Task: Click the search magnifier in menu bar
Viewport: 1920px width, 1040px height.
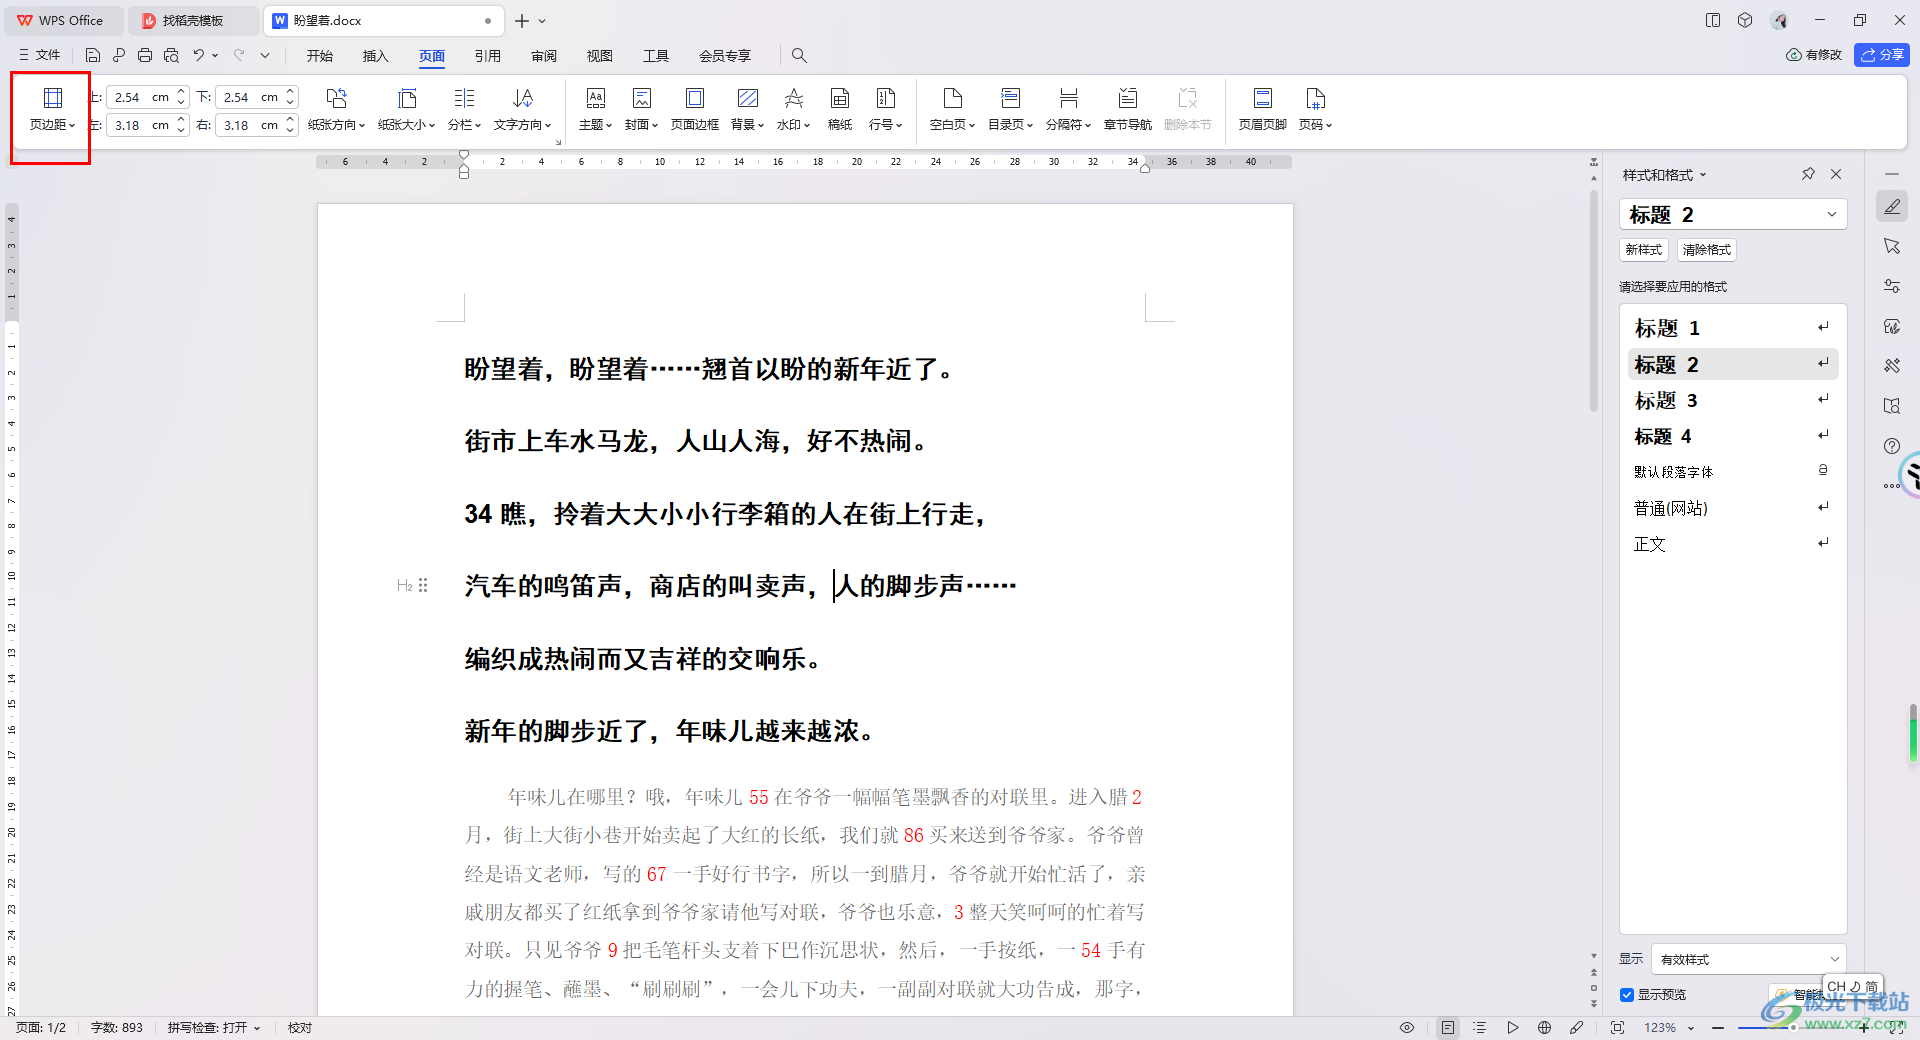Action: [x=799, y=56]
